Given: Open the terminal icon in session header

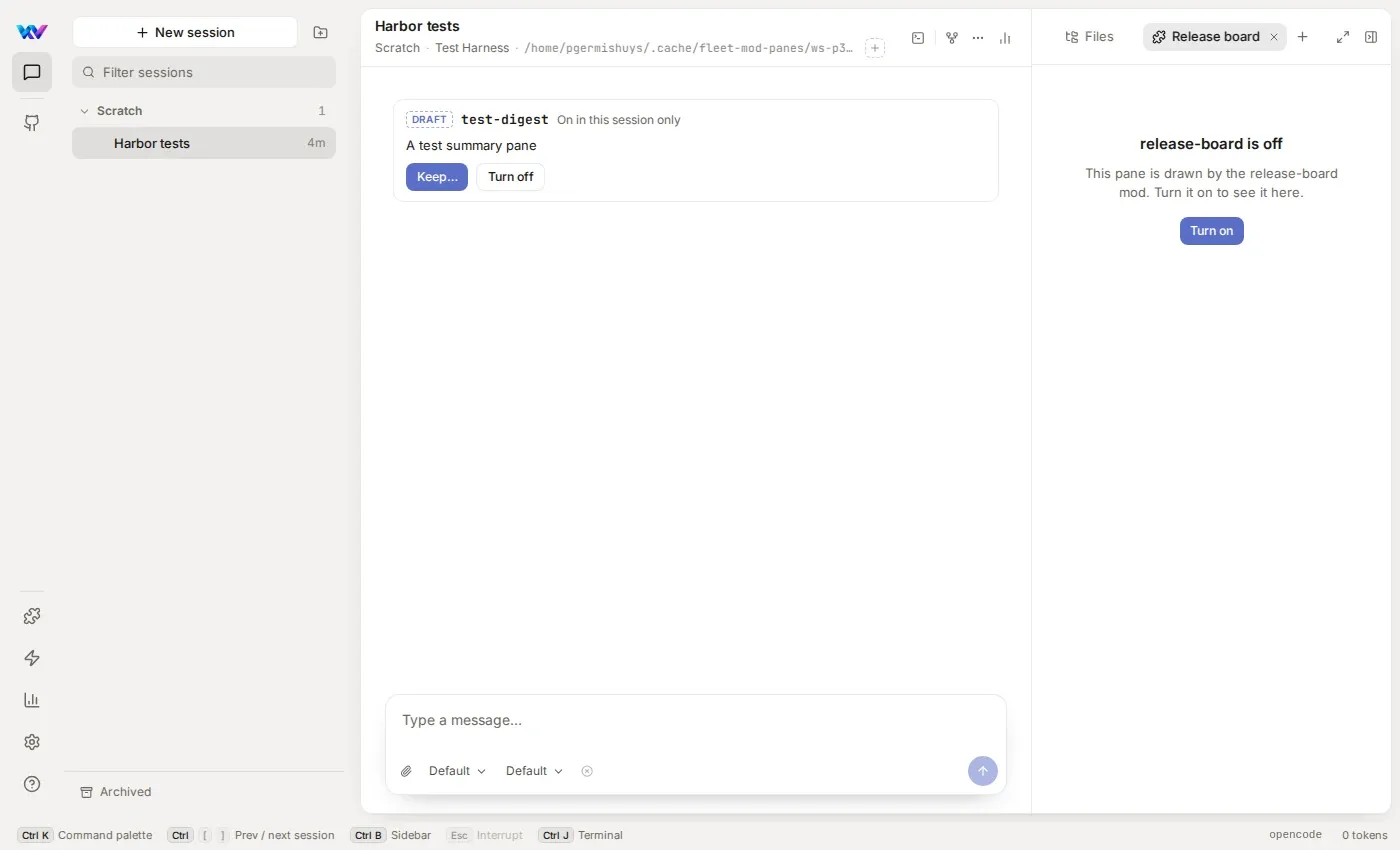Looking at the screenshot, I should coord(918,38).
